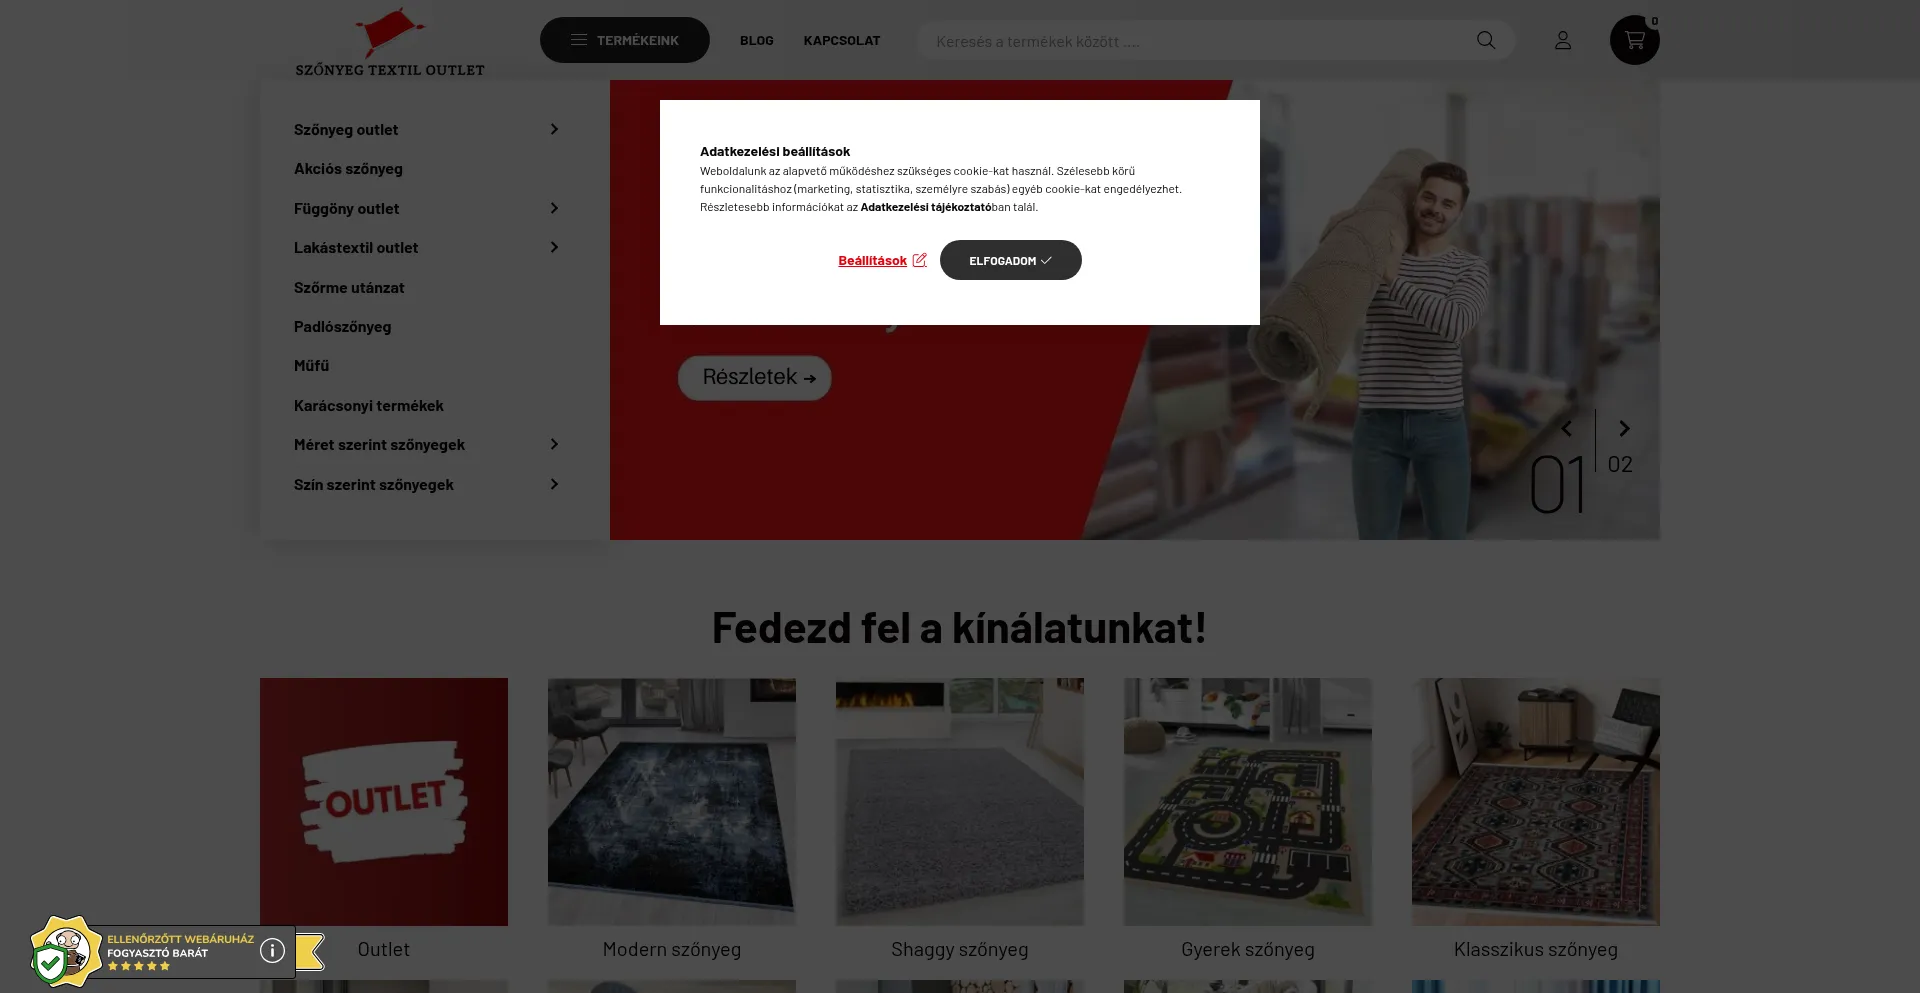Go to next slide arrow
This screenshot has width=1920, height=993.
coord(1624,428)
